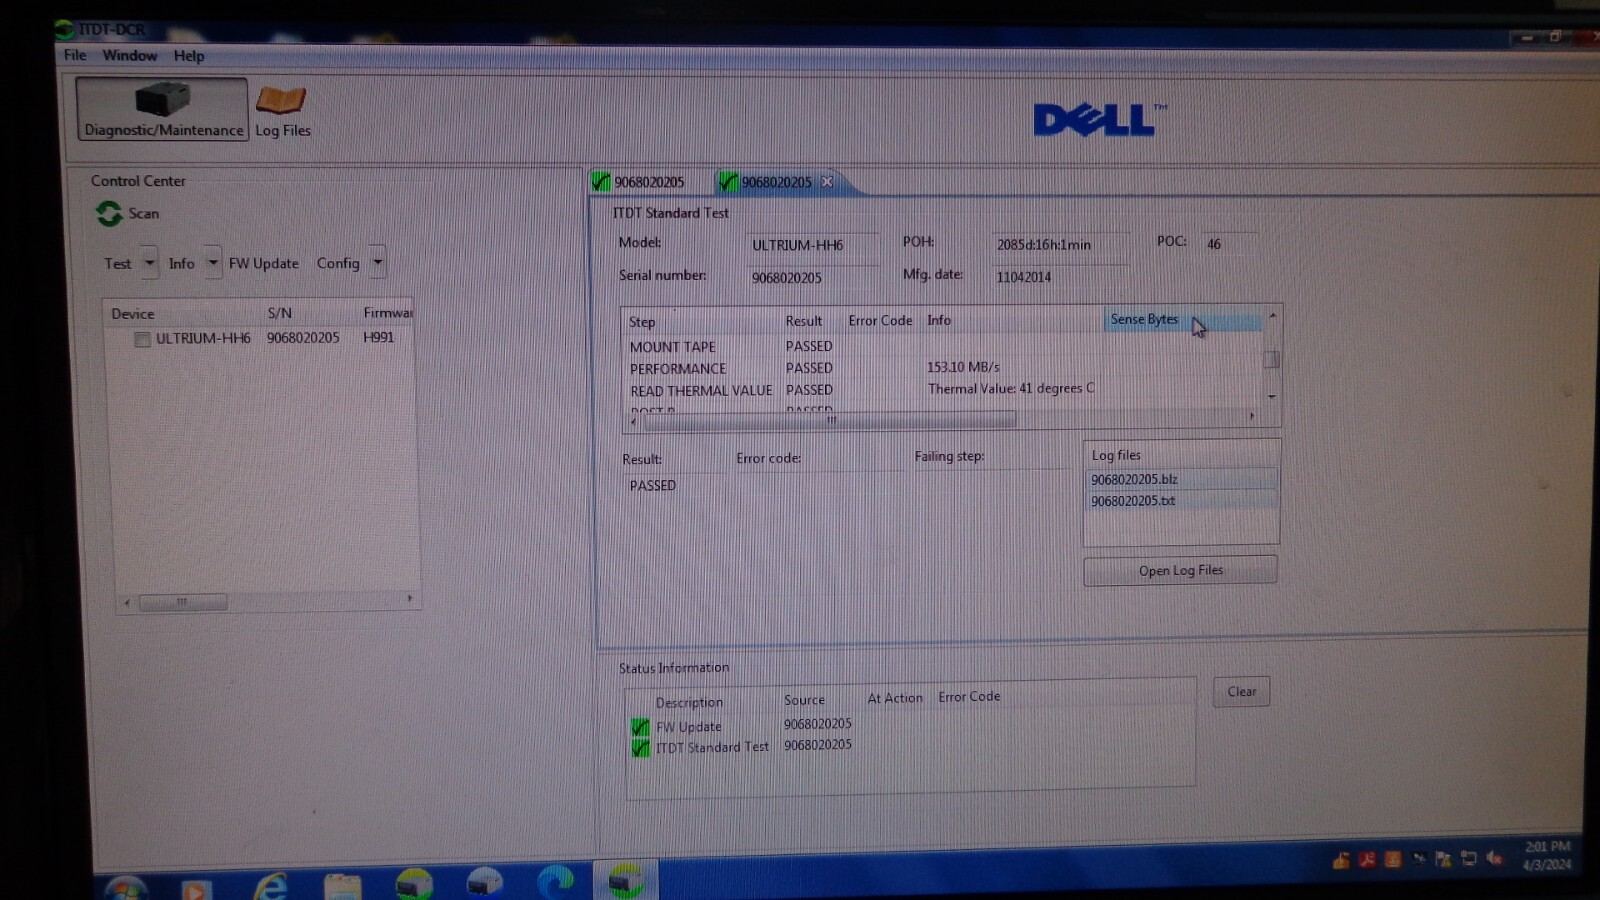Click the Device column header

click(133, 314)
